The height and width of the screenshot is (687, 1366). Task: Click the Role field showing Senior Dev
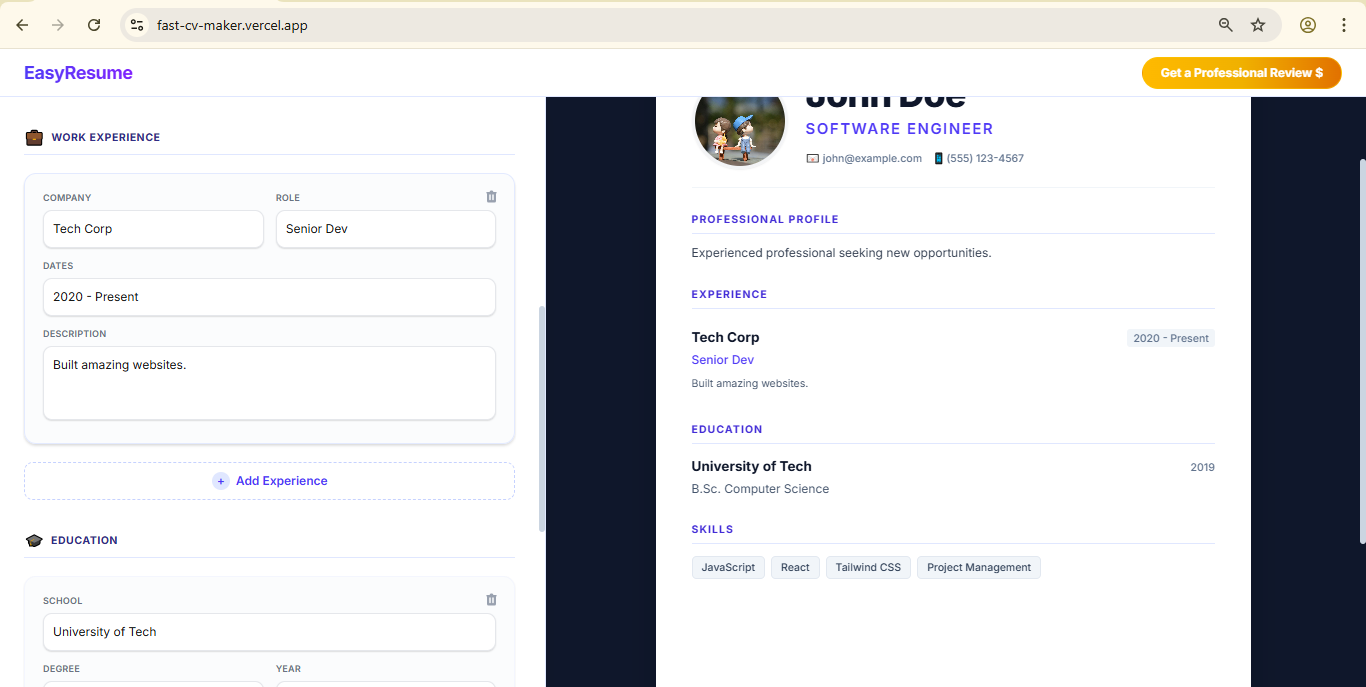pyautogui.click(x=385, y=229)
